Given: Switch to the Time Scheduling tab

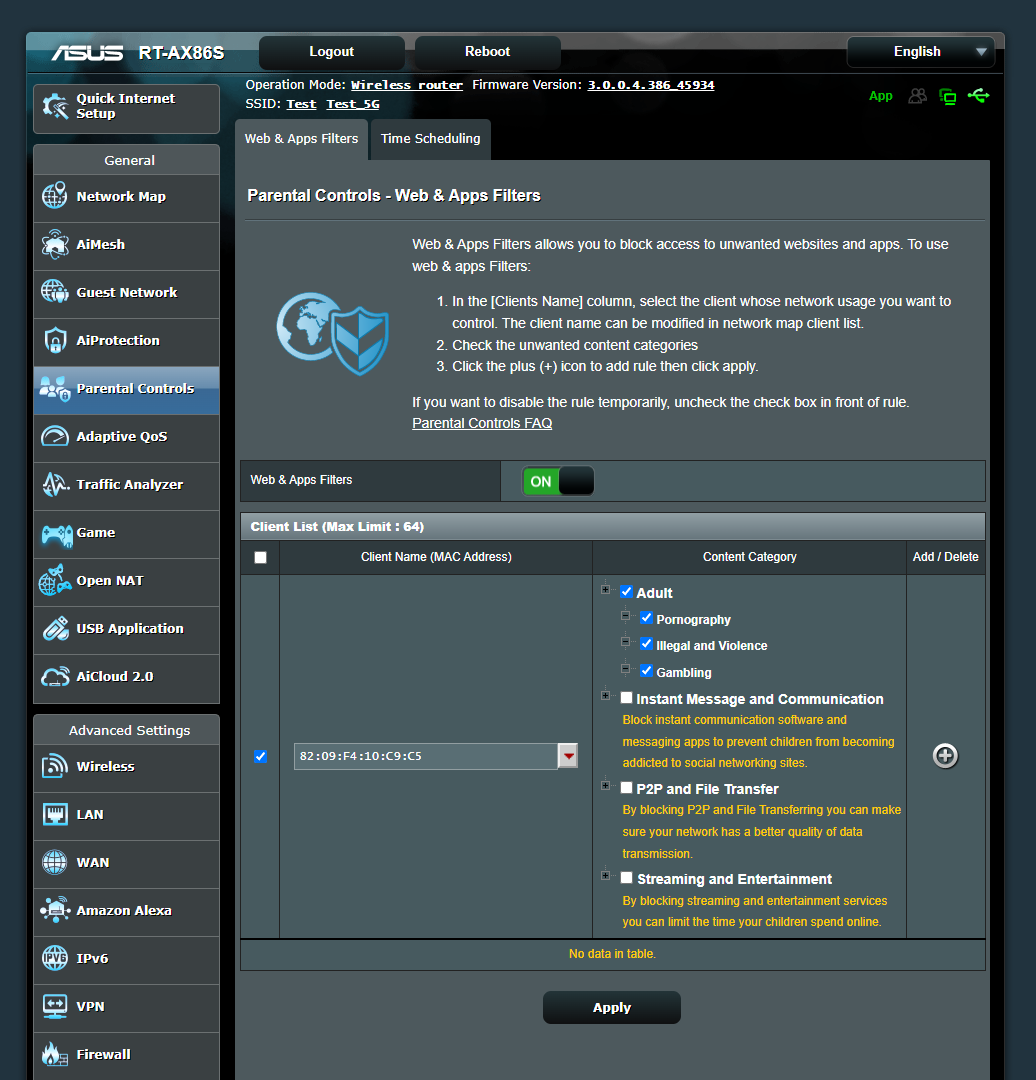Looking at the screenshot, I should tap(430, 139).
